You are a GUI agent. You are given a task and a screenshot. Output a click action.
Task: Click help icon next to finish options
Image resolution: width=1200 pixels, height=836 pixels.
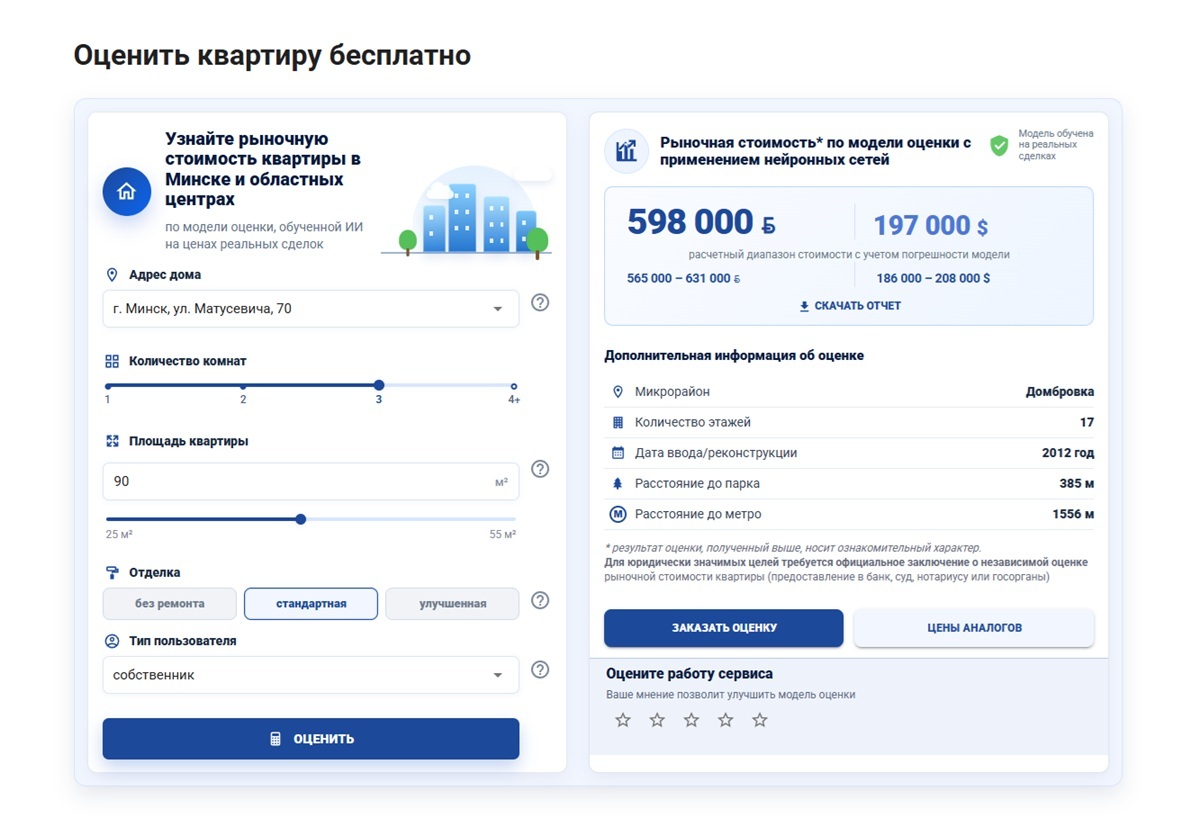[540, 600]
